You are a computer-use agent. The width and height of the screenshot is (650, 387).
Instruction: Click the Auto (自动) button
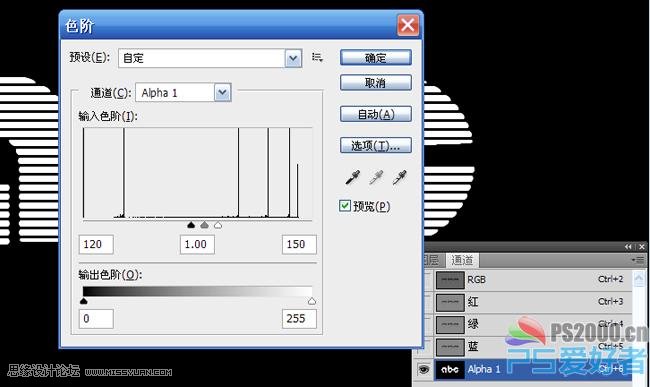376,114
